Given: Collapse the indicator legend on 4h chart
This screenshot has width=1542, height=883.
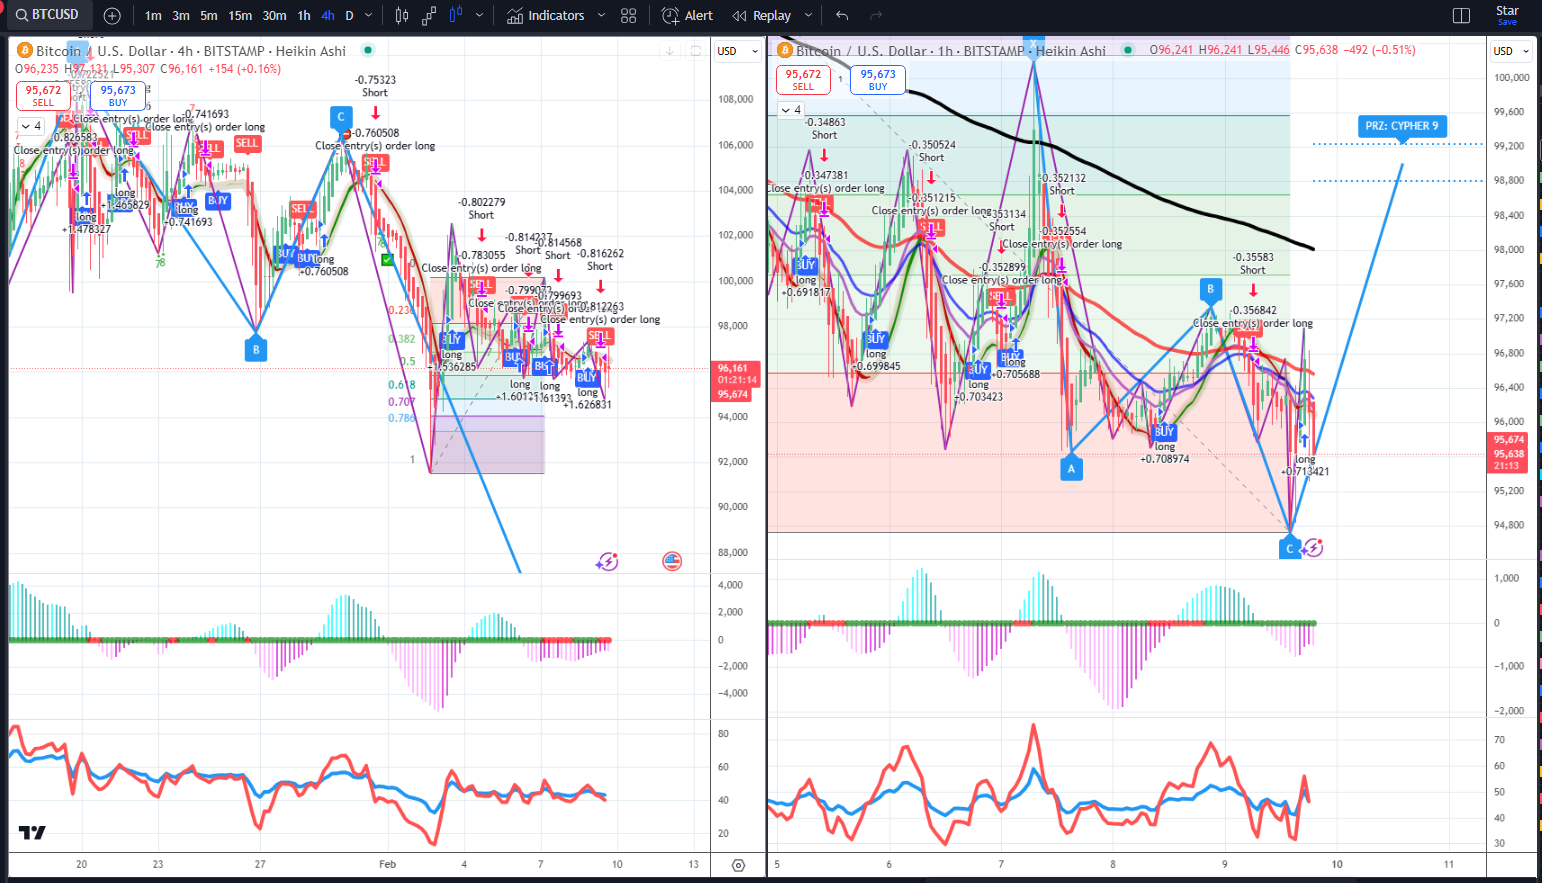Looking at the screenshot, I should [x=31, y=126].
